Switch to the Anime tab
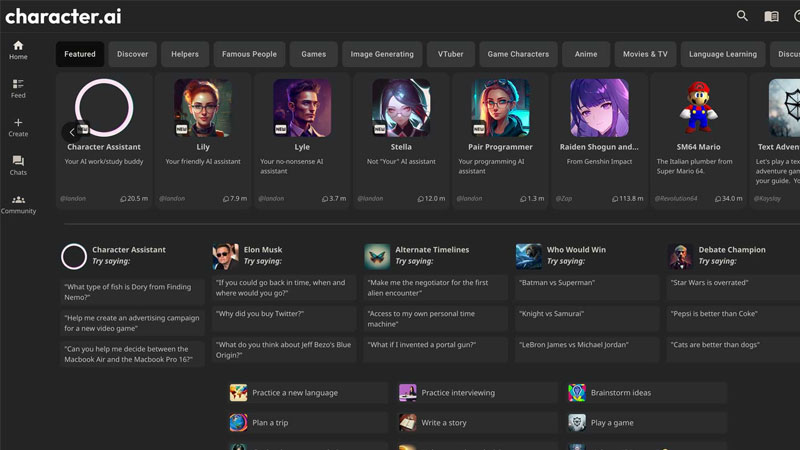The height and width of the screenshot is (450, 800). point(586,54)
